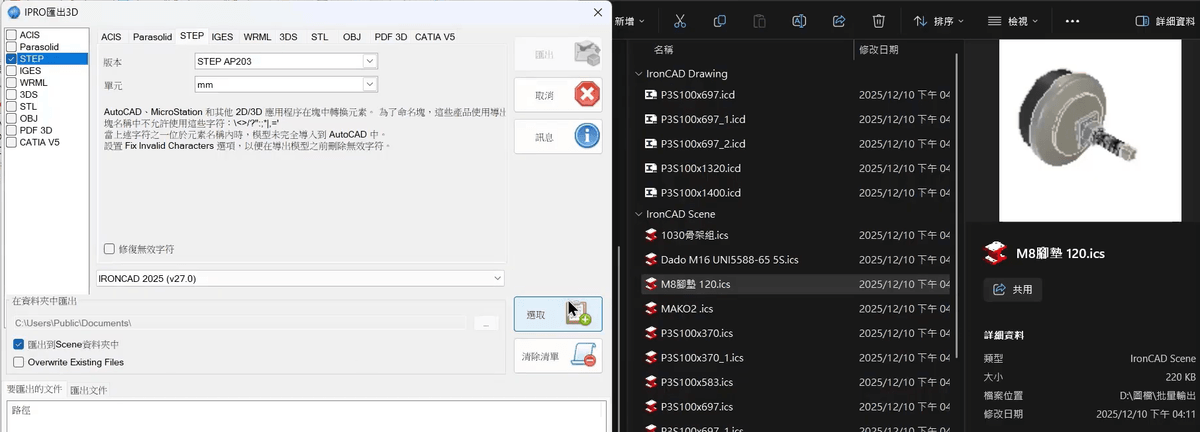1200x432 pixels.
Task: Switch to the PDF 3D tab
Action: coord(391,37)
